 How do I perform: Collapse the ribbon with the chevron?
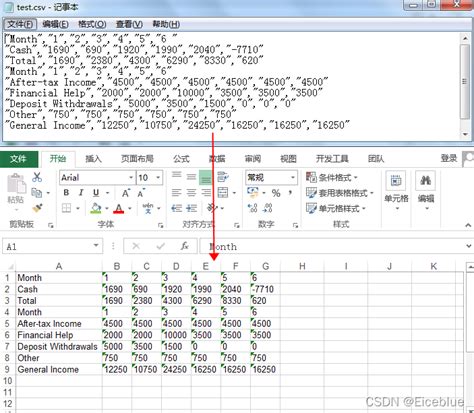(x=468, y=225)
